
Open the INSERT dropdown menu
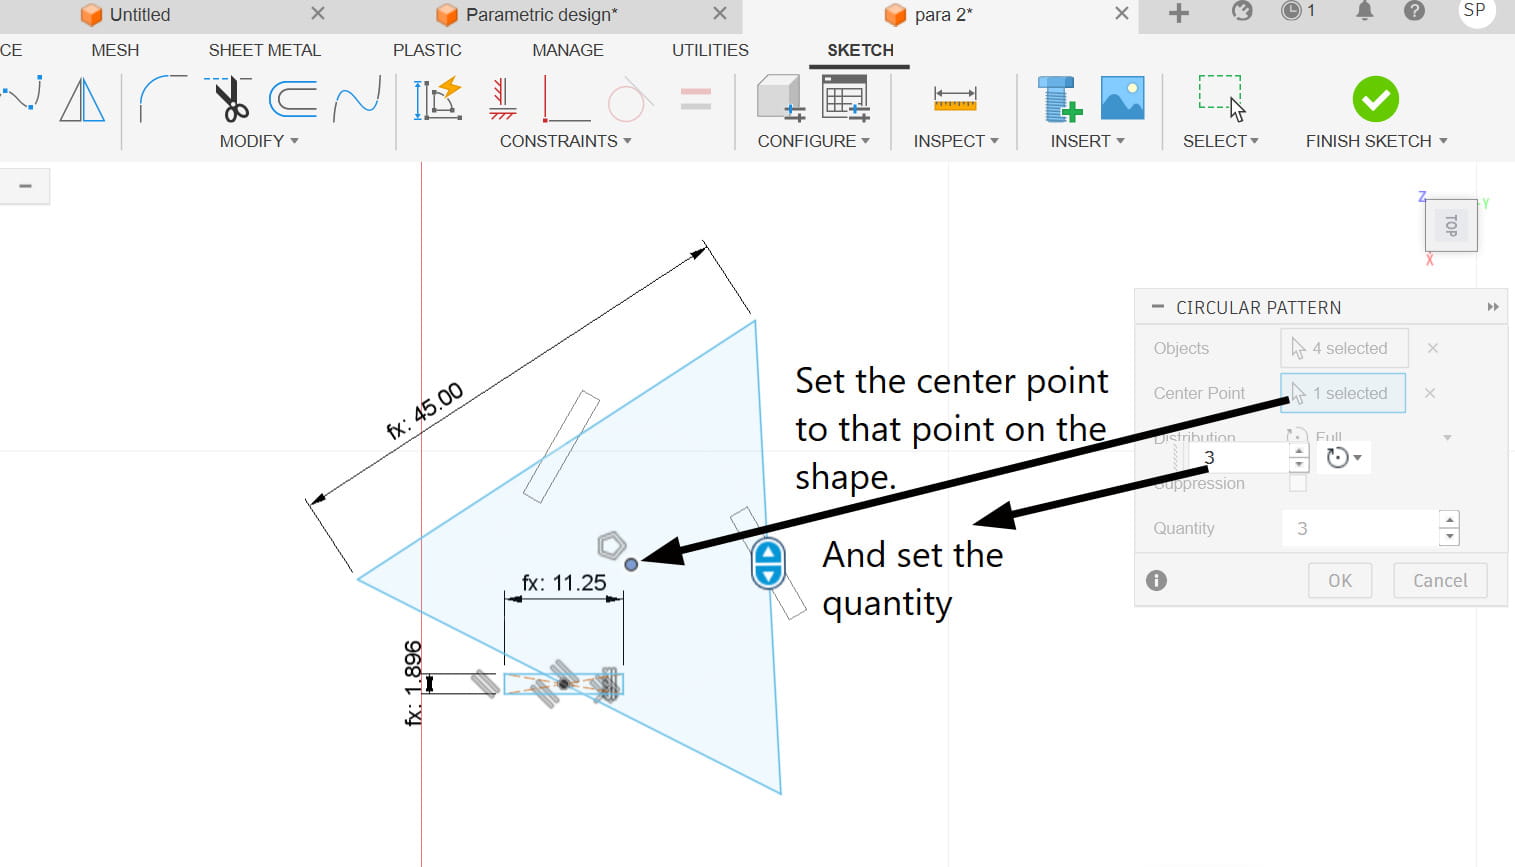pyautogui.click(x=1088, y=141)
